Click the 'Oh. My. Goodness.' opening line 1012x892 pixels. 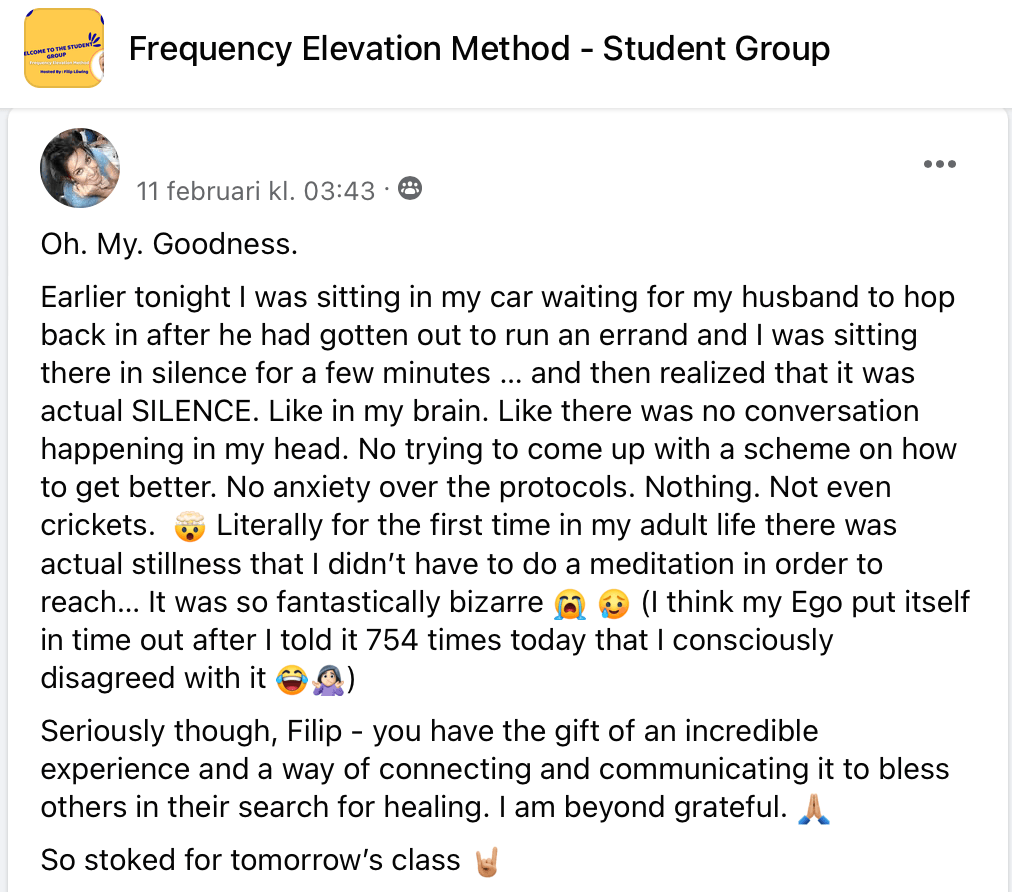(169, 244)
